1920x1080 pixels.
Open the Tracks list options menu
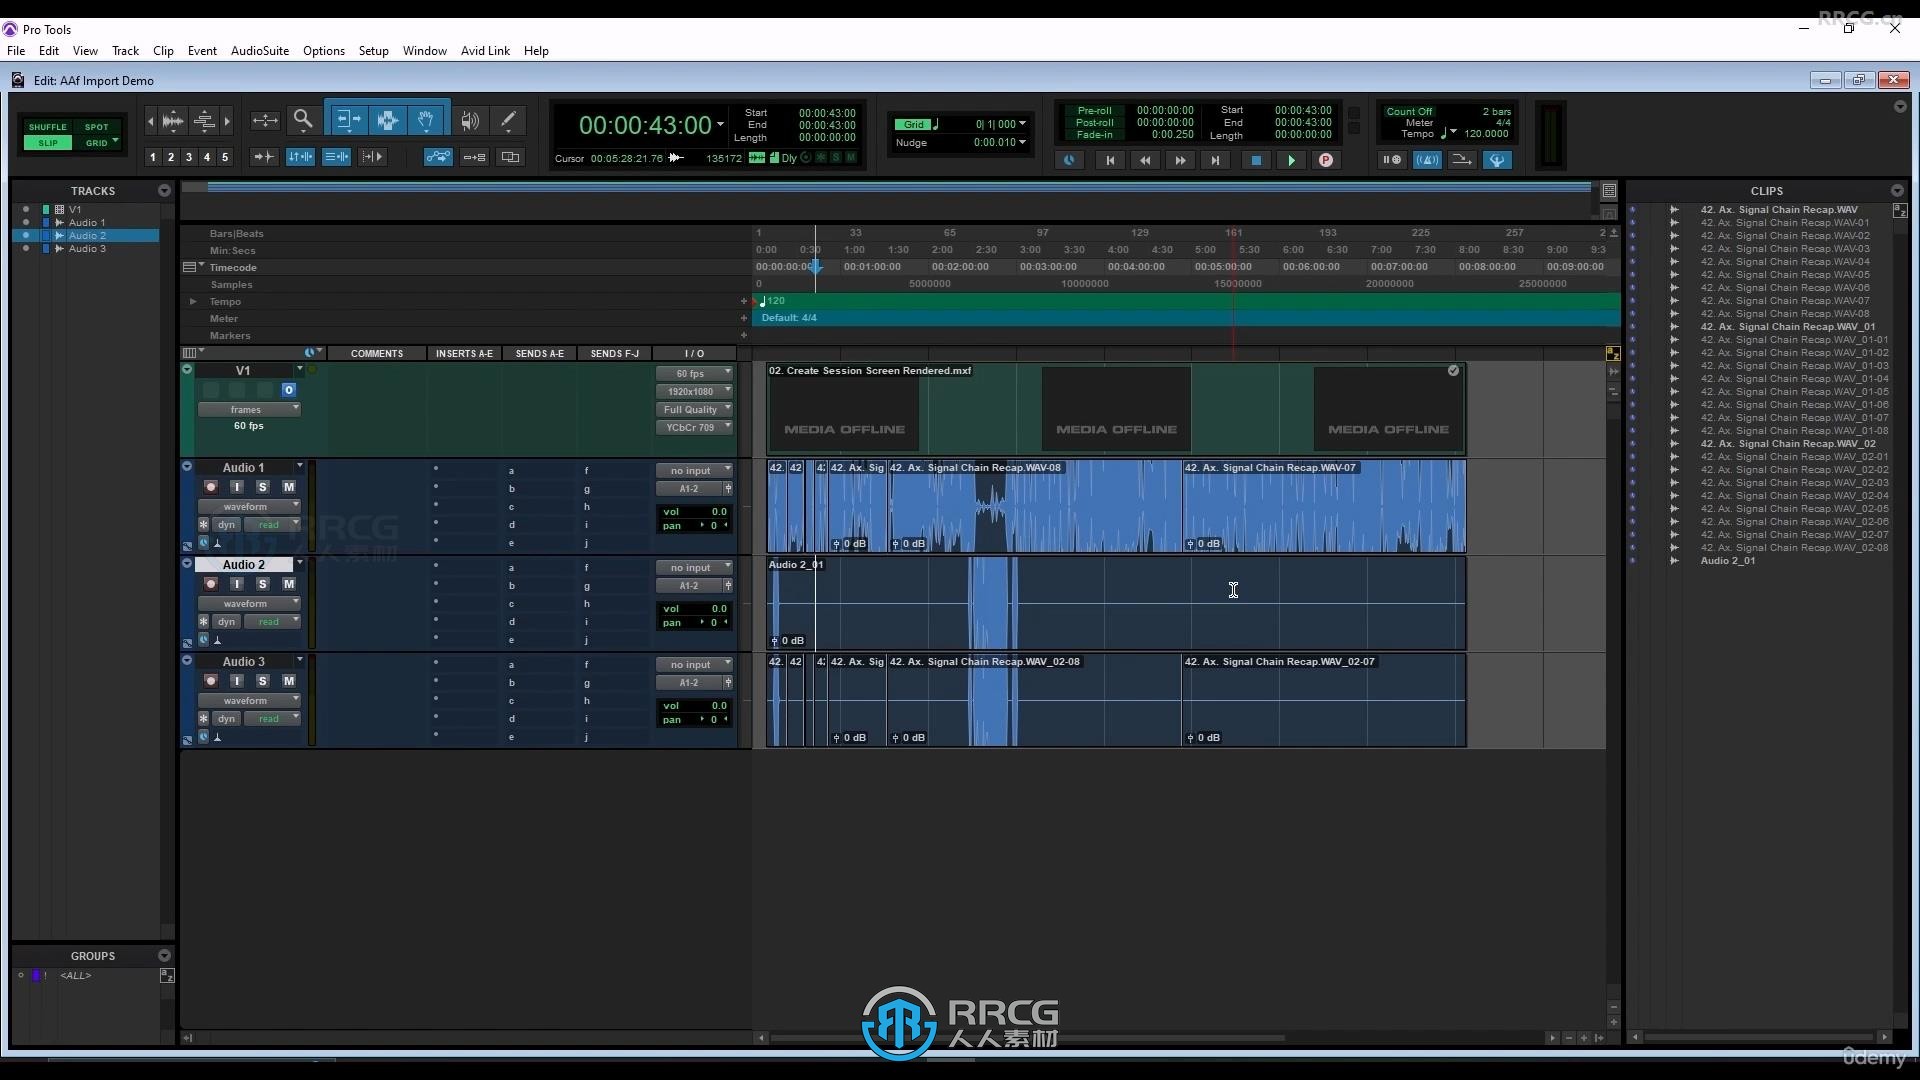164,191
